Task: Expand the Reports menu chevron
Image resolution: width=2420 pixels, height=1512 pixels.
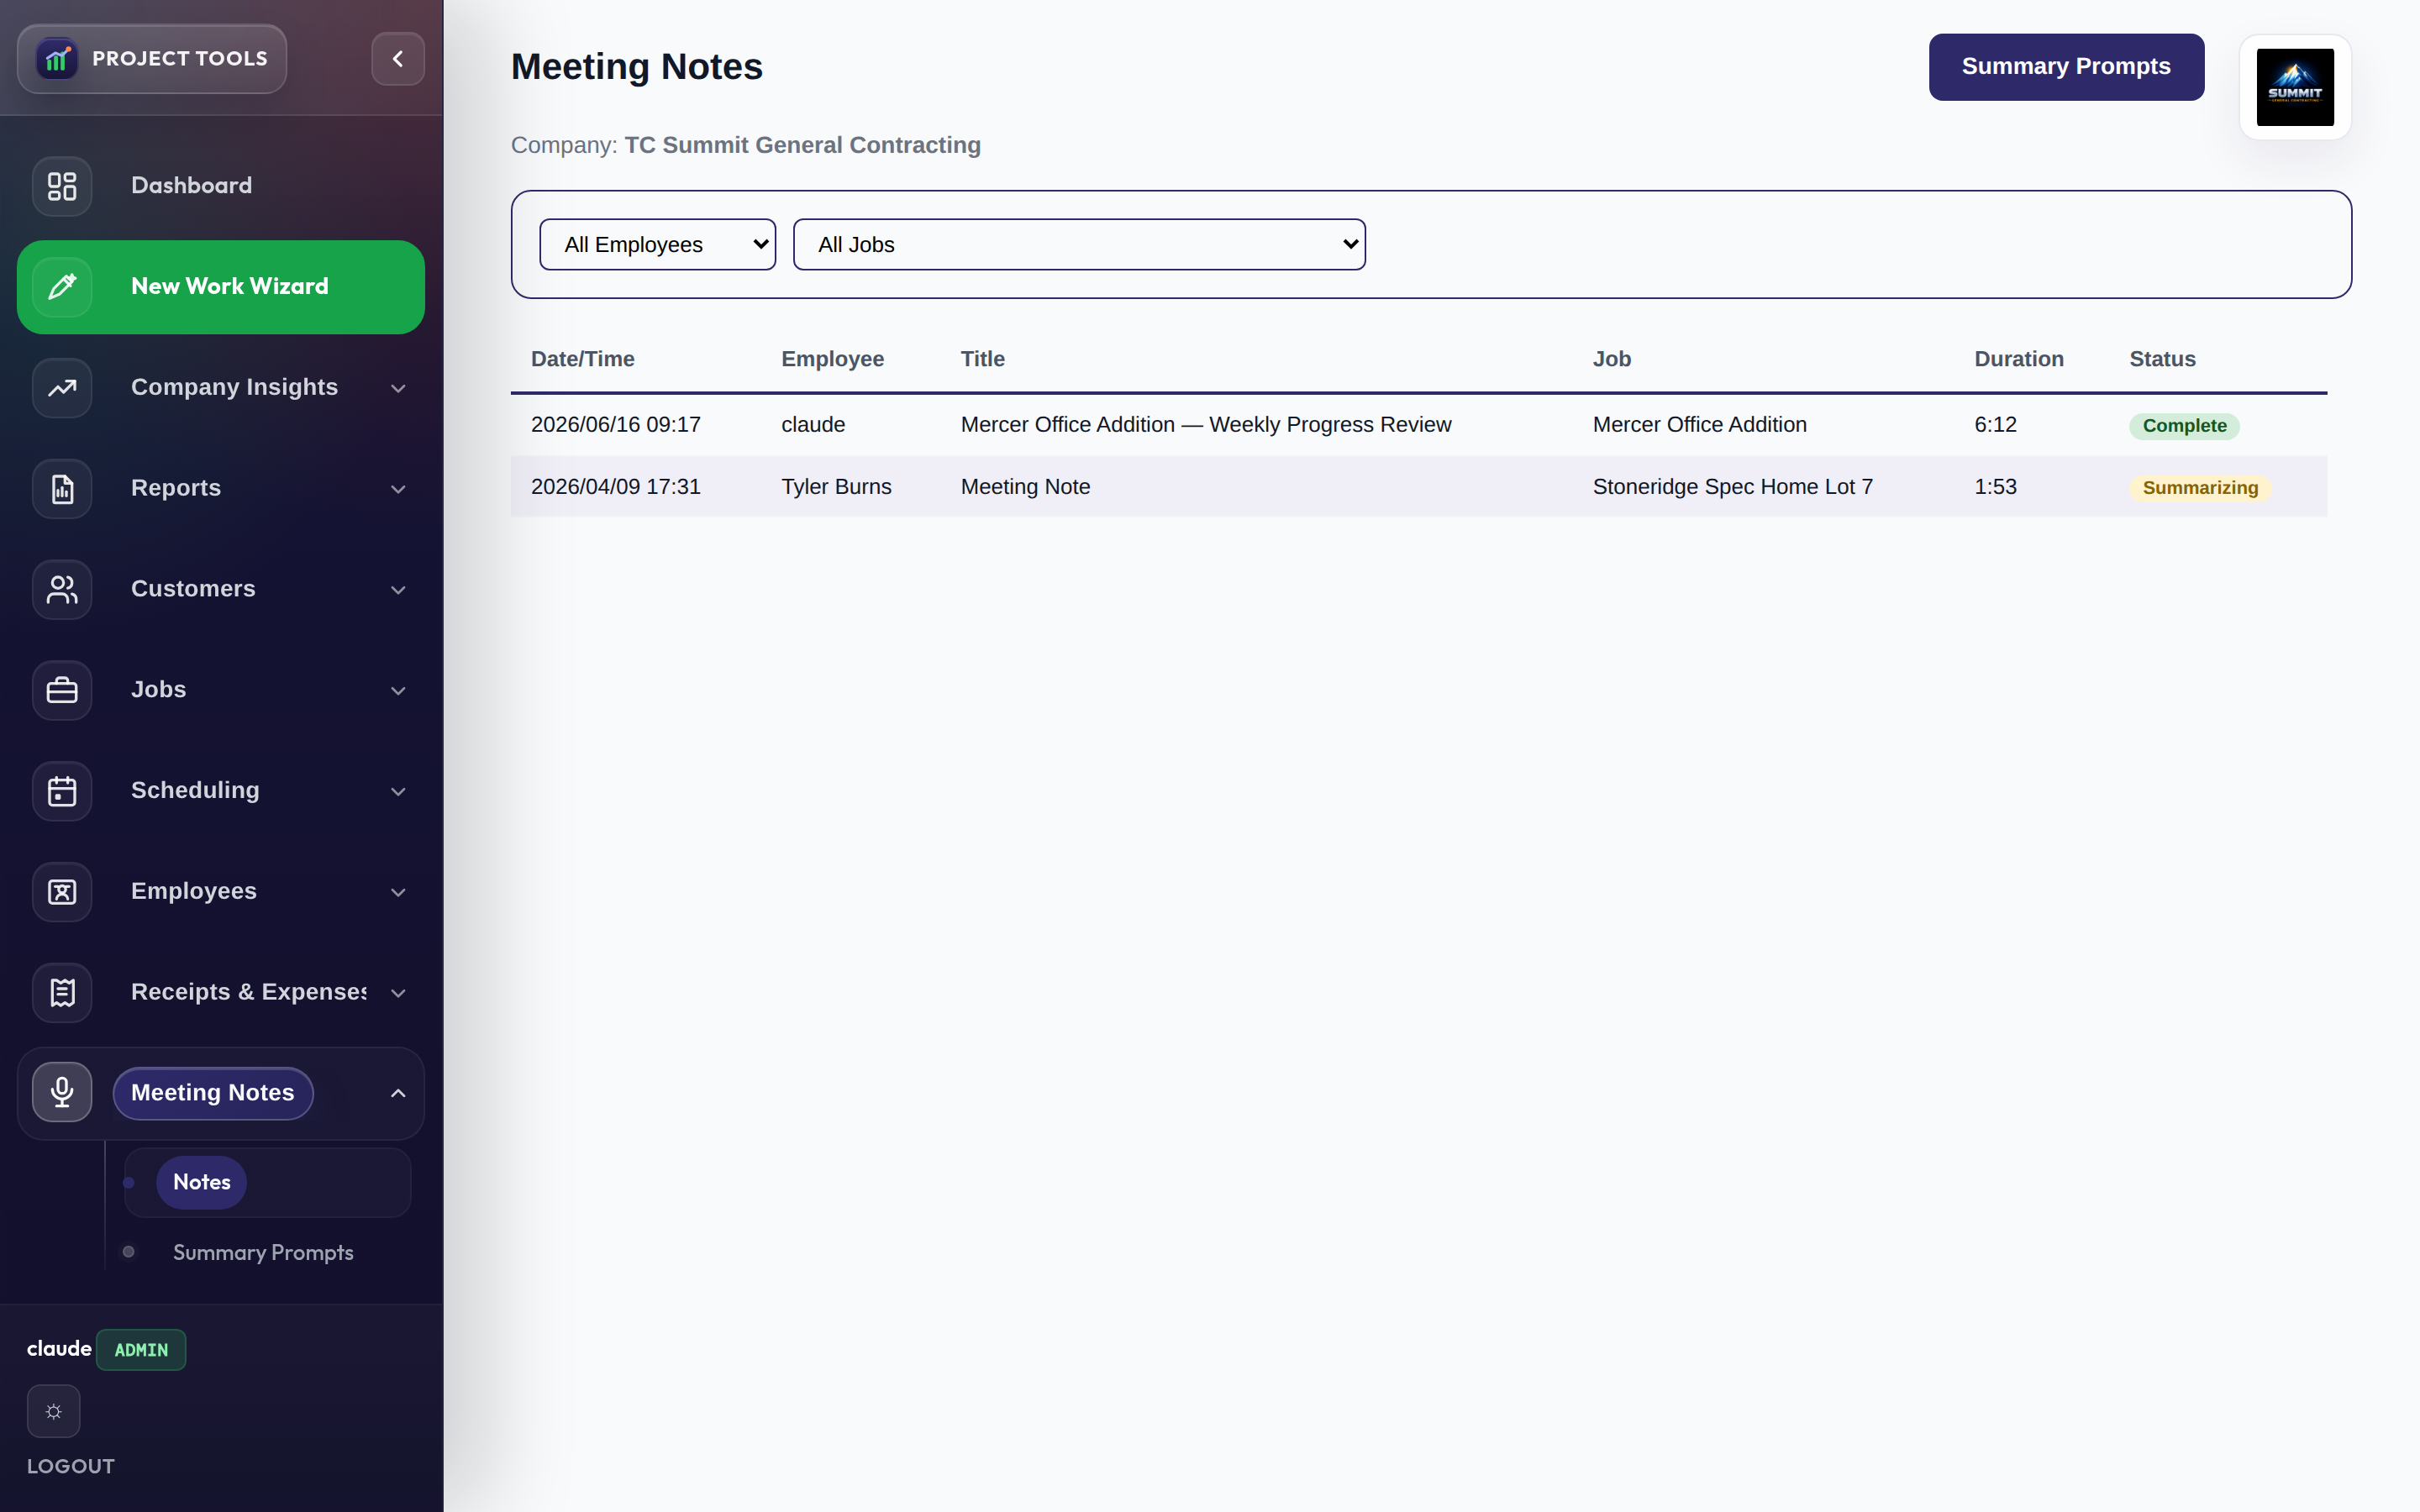Action: pos(398,489)
